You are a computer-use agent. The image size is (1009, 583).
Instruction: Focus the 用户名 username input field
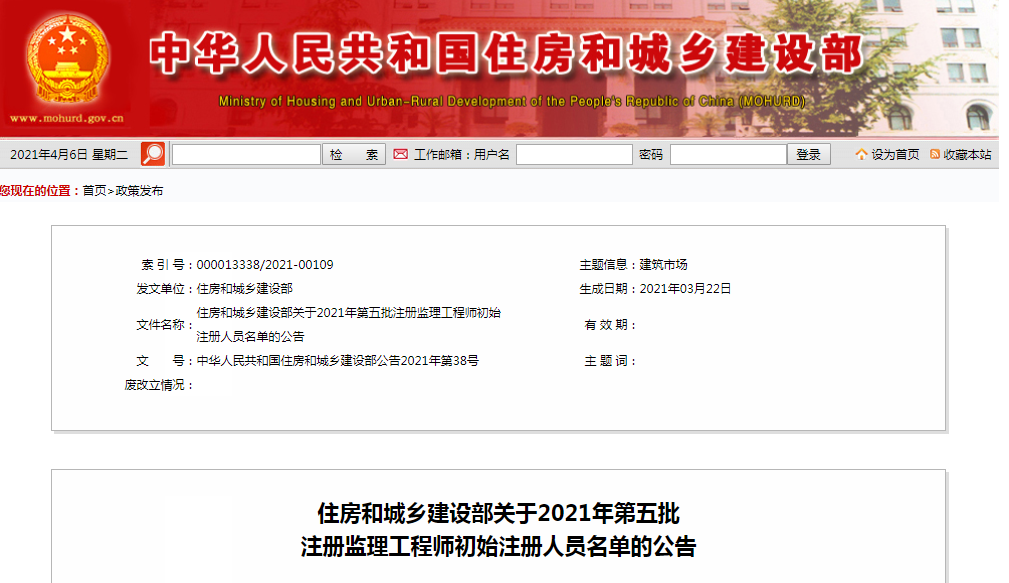[574, 154]
